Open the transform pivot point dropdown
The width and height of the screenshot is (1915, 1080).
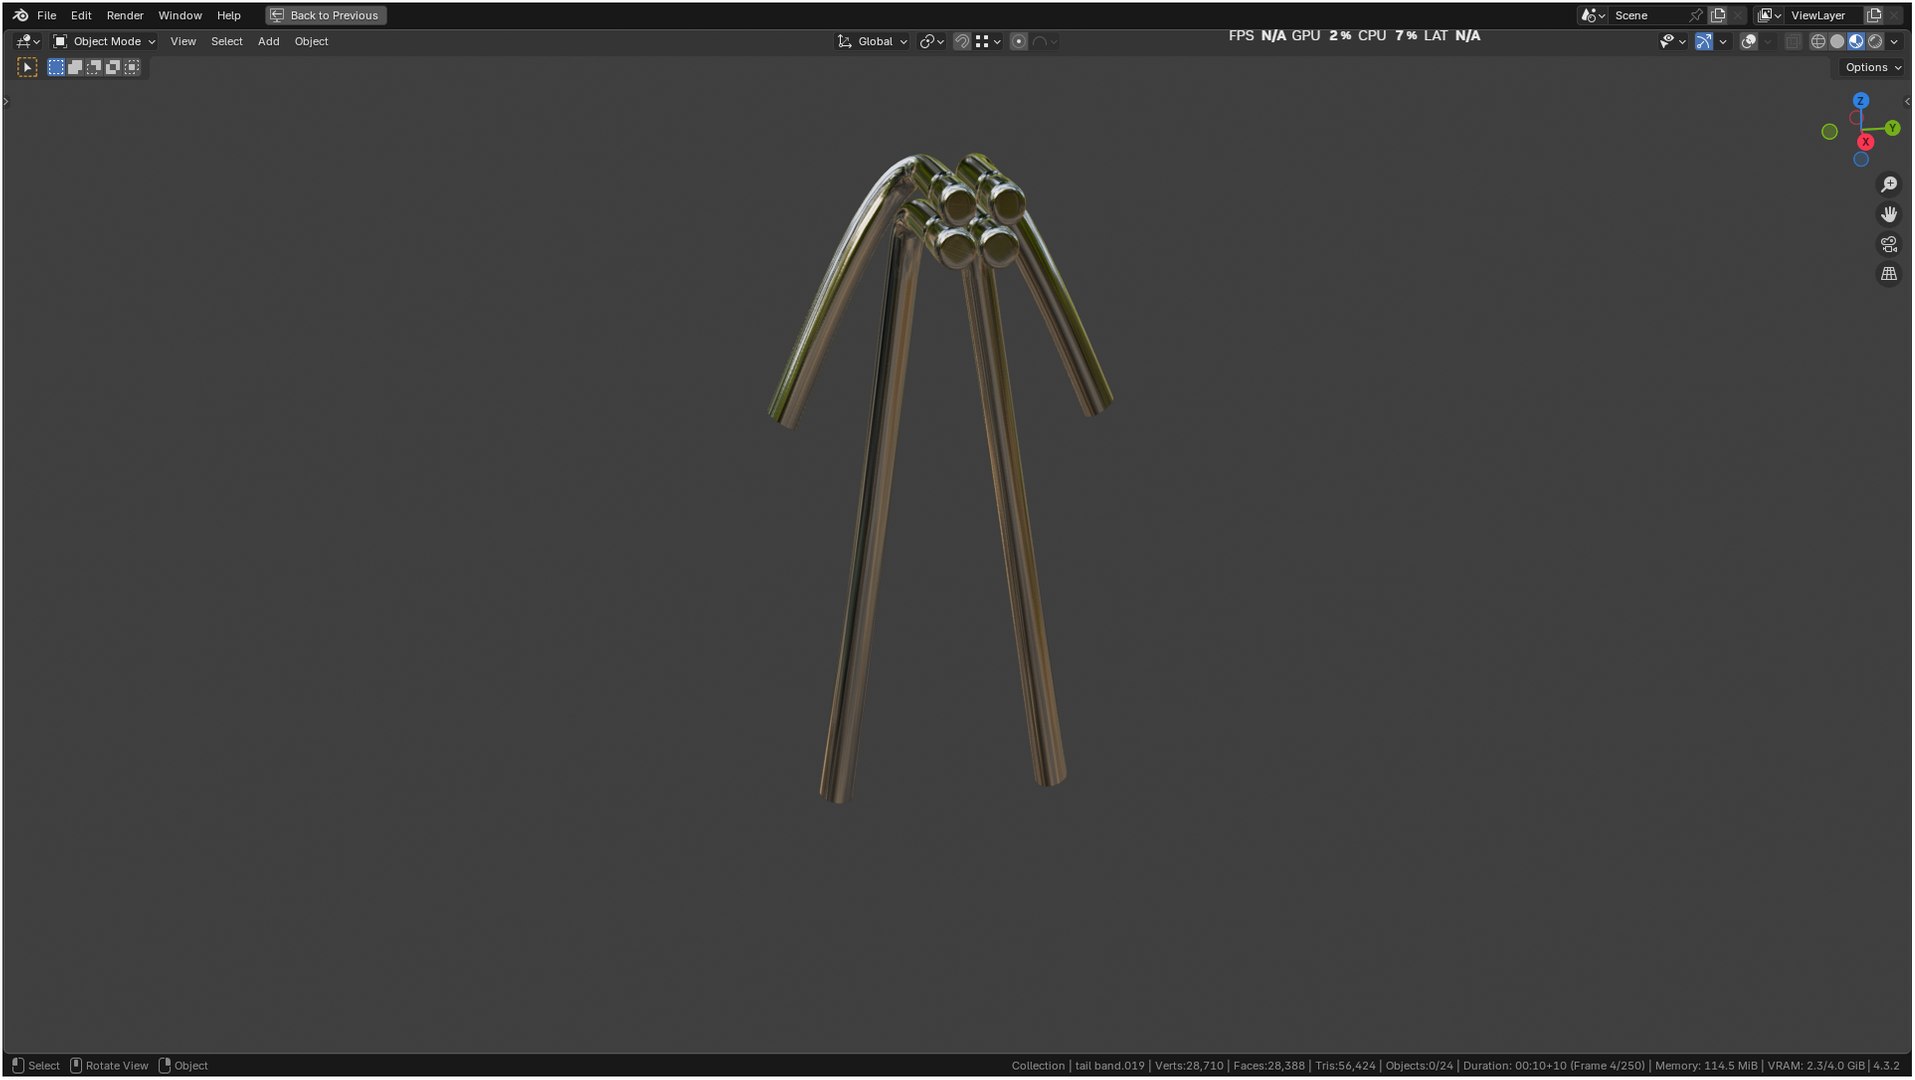[x=932, y=41]
